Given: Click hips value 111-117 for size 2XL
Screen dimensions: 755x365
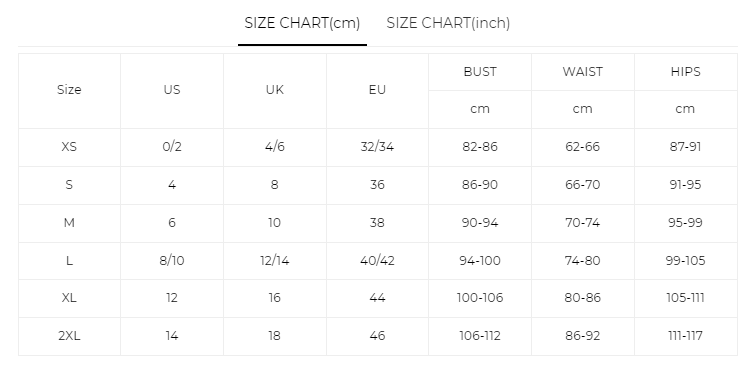Looking at the screenshot, I should [x=685, y=336].
